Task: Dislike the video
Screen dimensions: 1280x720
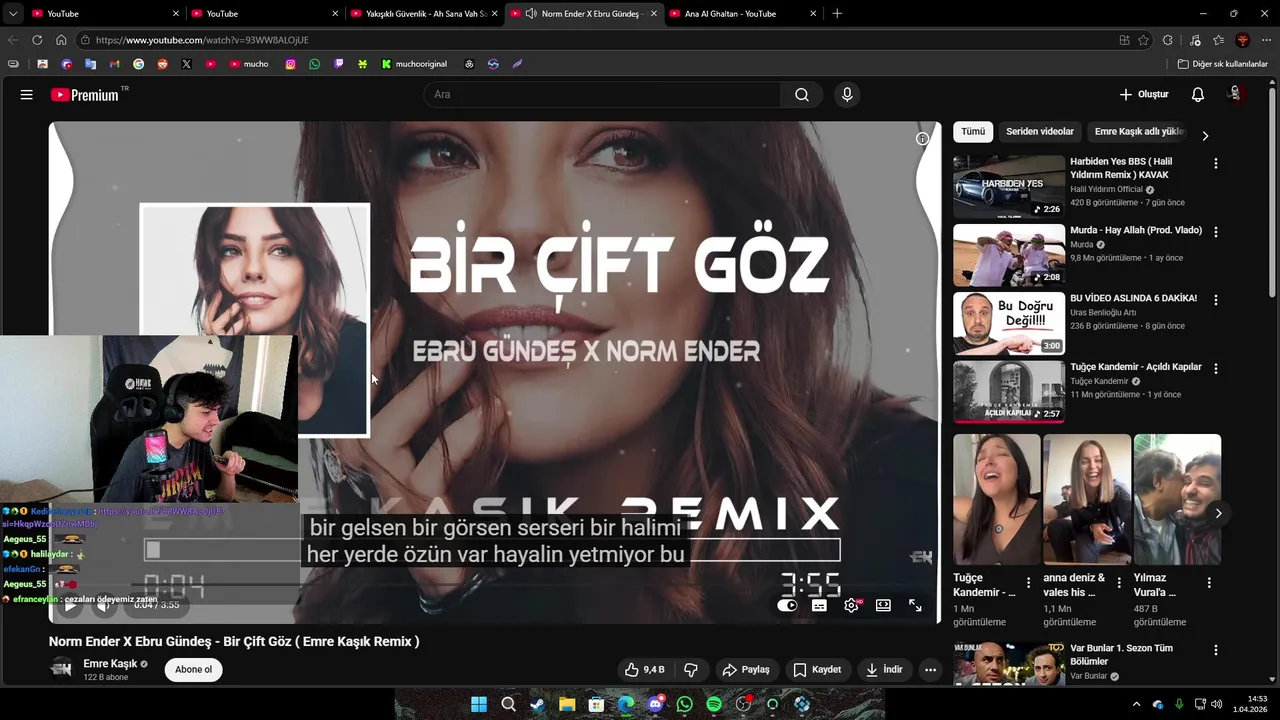Action: tap(690, 670)
